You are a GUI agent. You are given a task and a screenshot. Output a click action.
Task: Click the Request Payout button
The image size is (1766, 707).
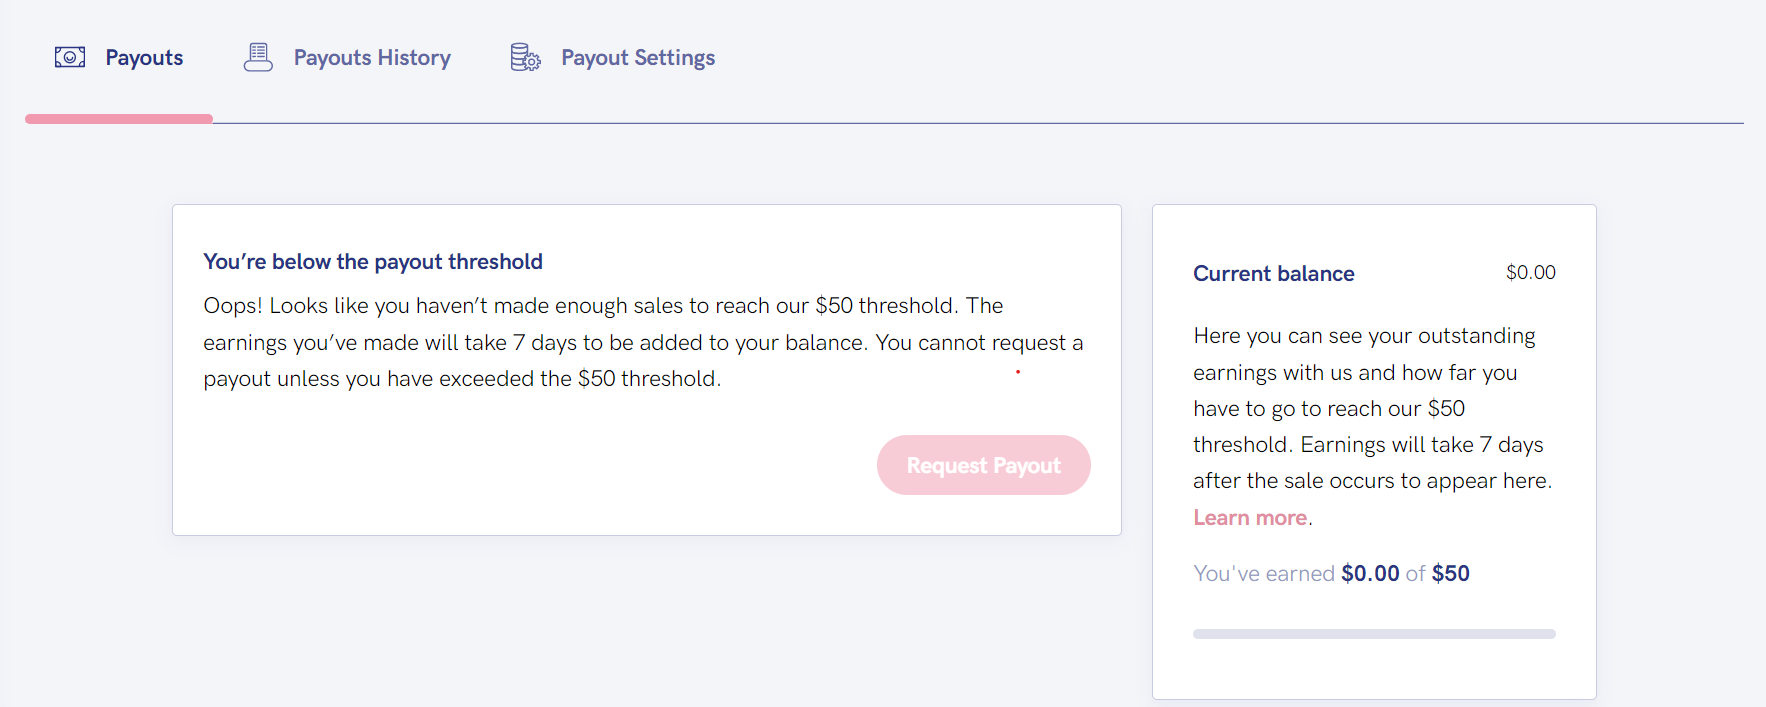point(983,465)
